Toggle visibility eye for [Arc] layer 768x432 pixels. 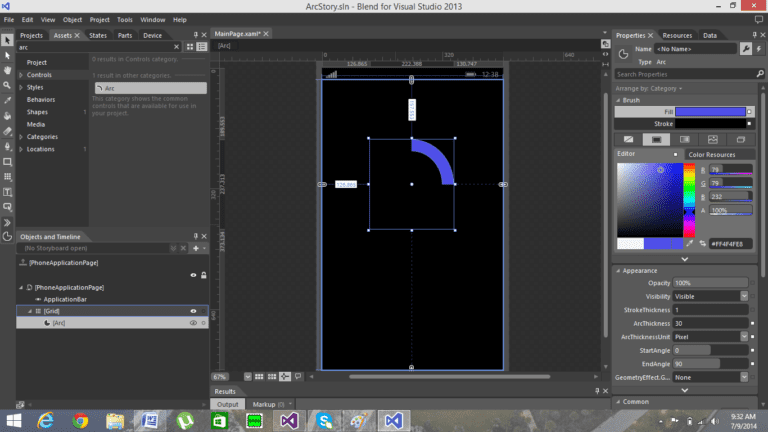point(194,323)
